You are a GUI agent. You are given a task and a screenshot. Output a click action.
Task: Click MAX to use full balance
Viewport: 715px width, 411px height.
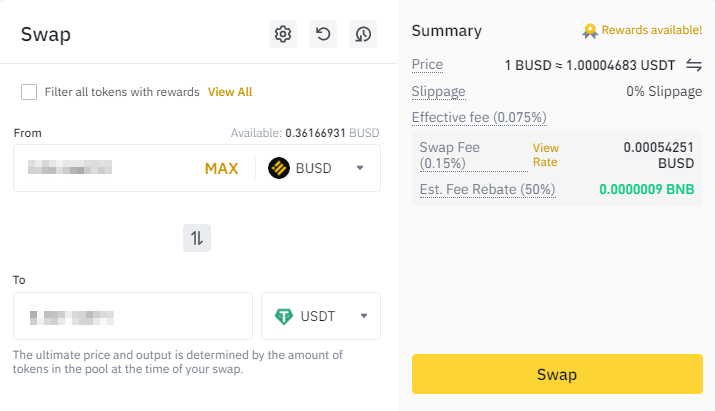pyautogui.click(x=221, y=168)
